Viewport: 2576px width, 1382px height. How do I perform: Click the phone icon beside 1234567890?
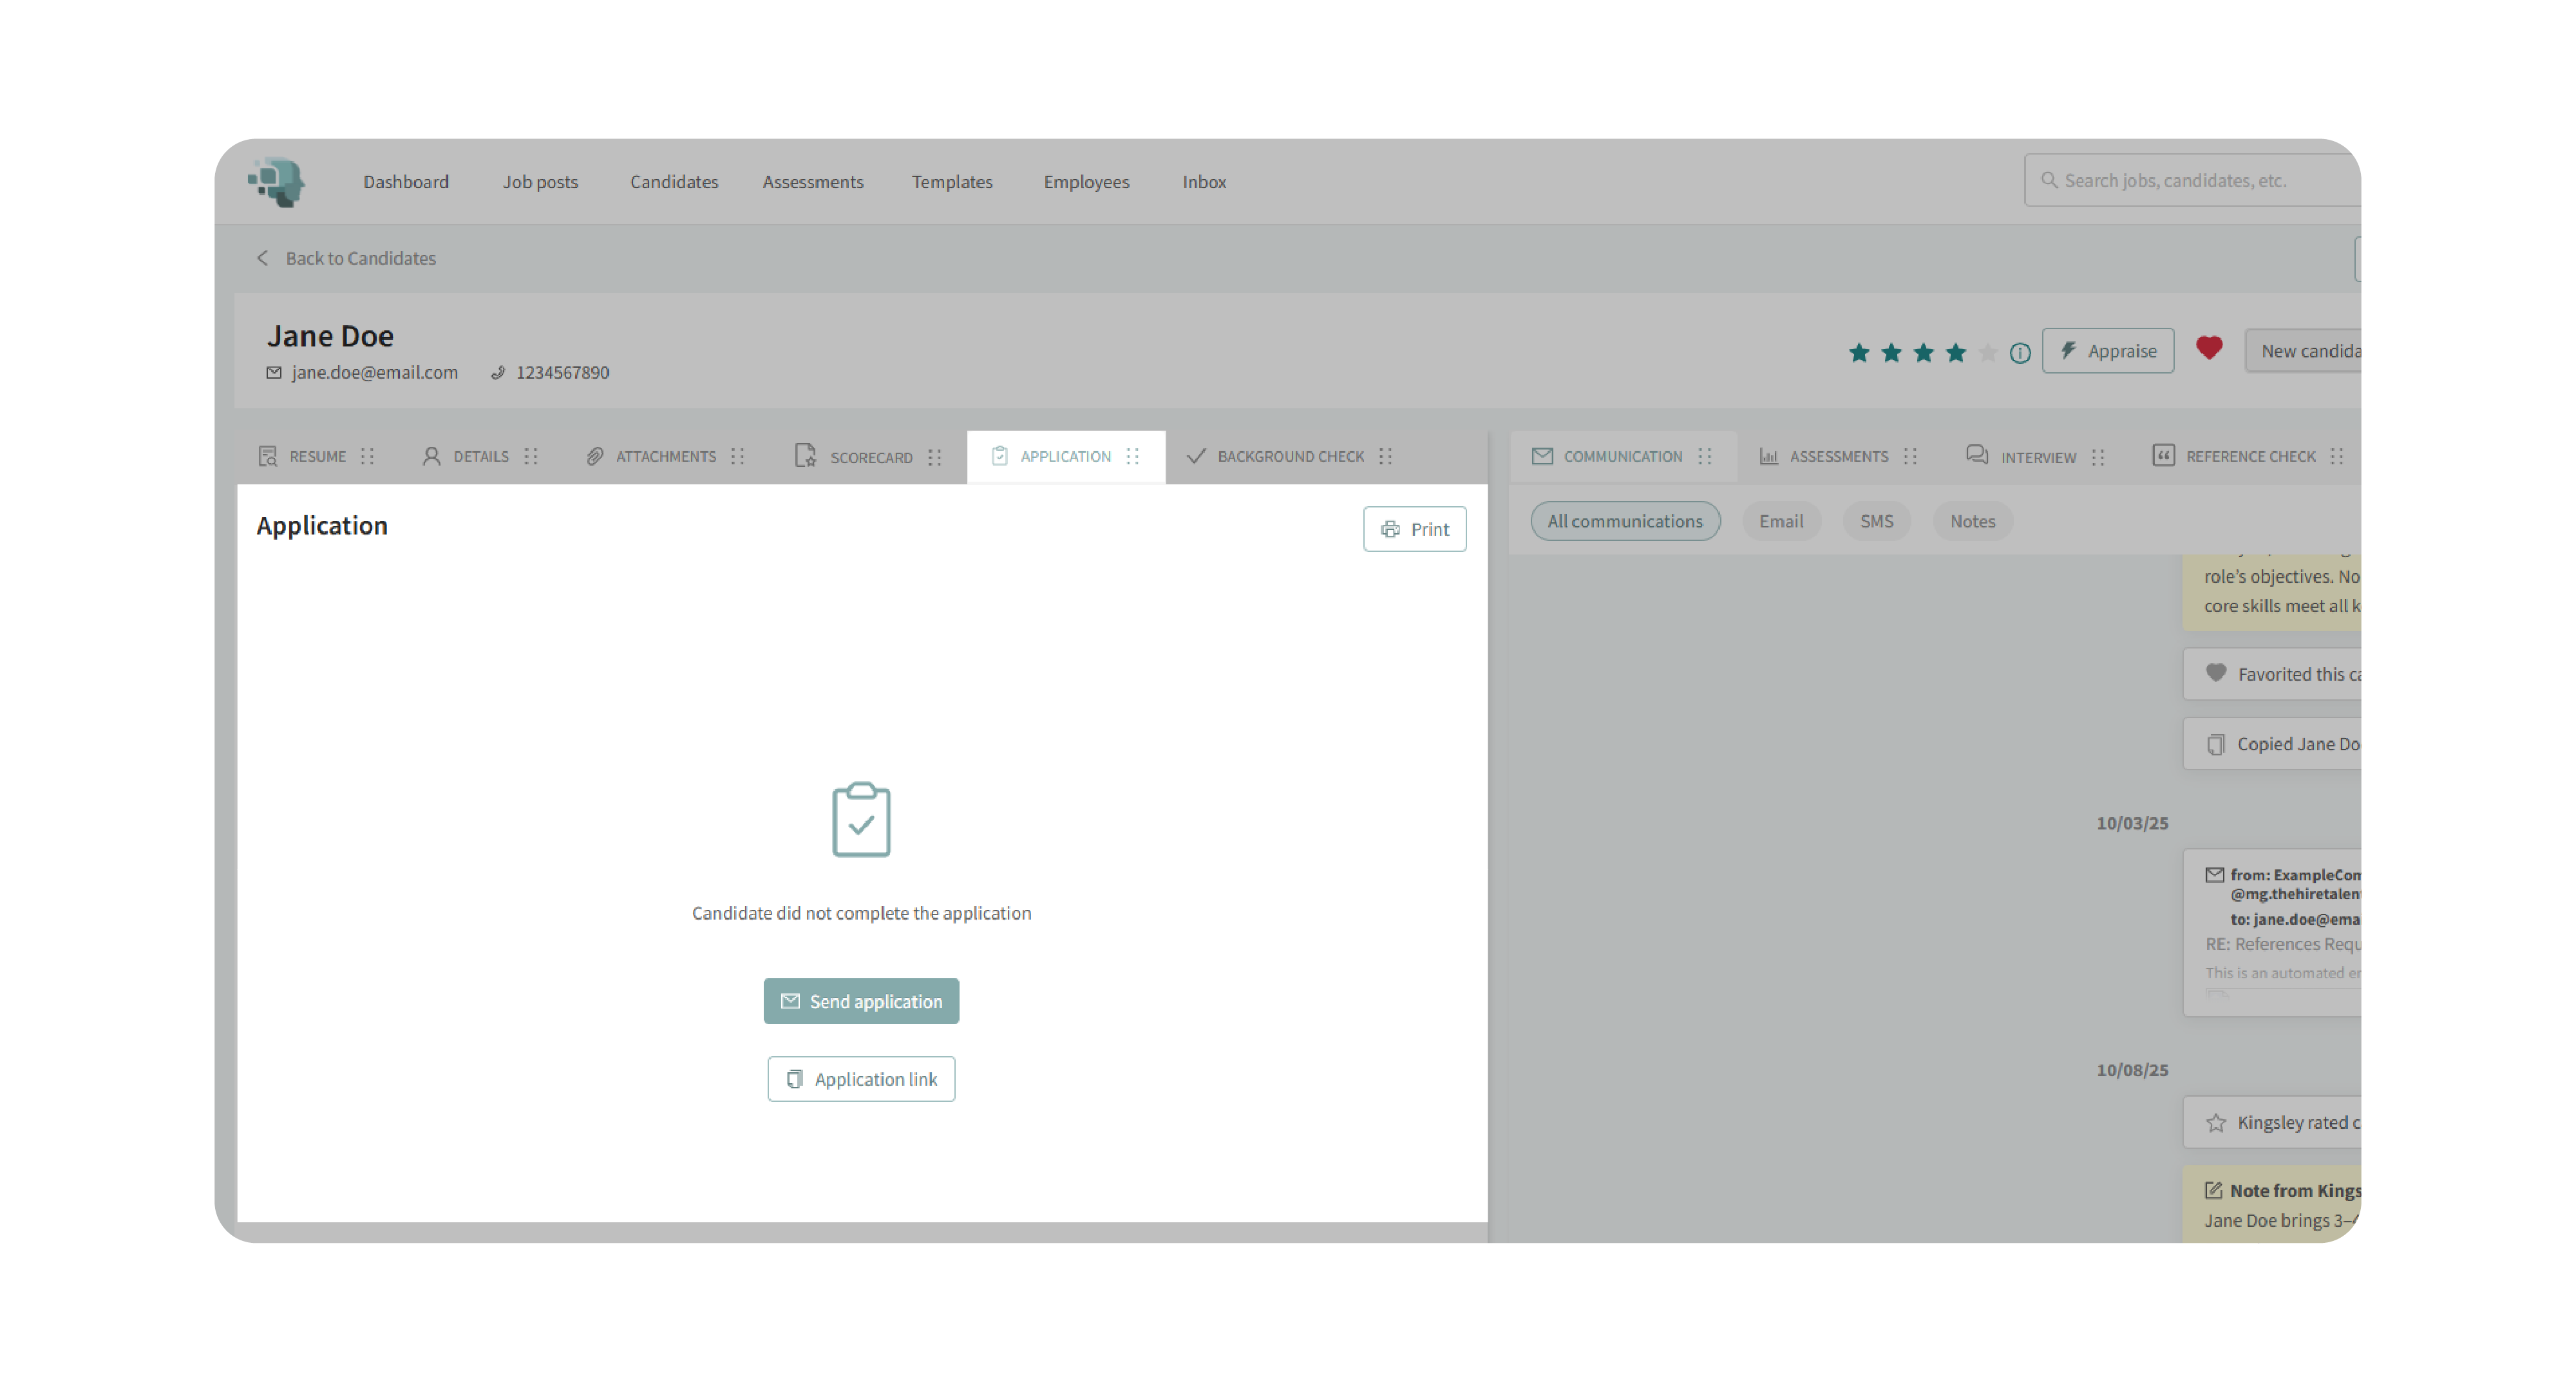pyautogui.click(x=498, y=372)
